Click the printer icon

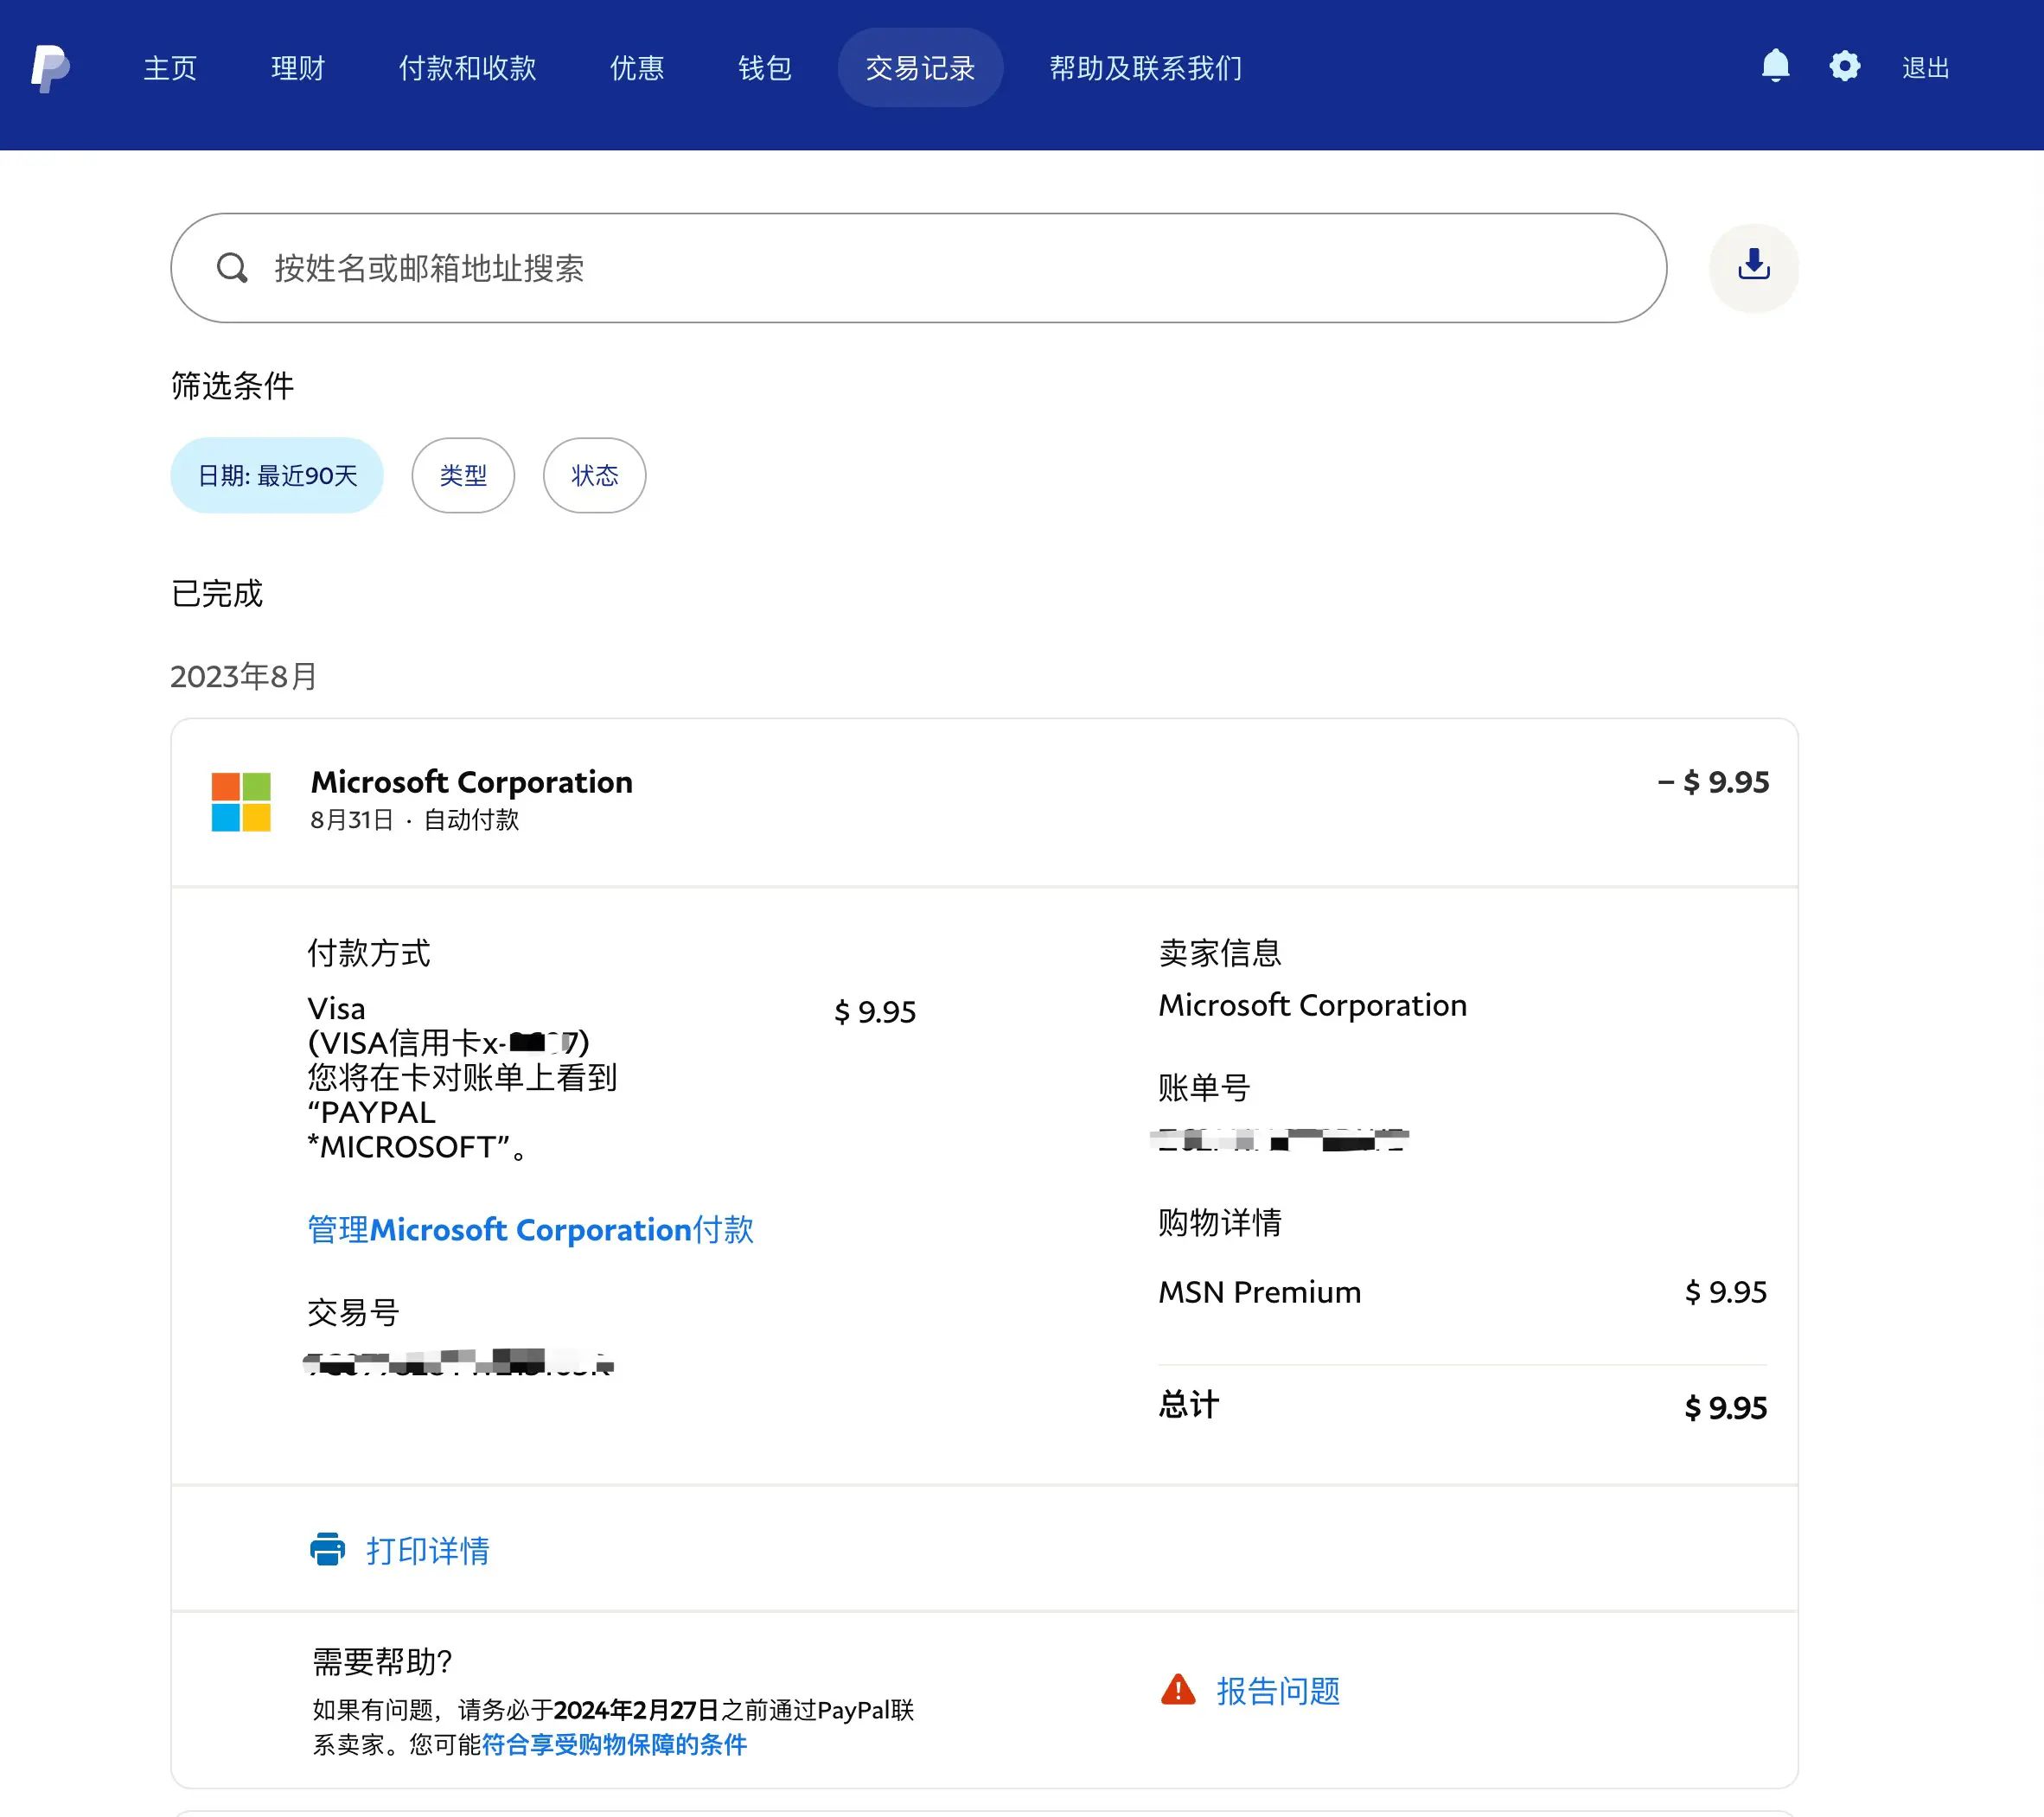tap(327, 1549)
